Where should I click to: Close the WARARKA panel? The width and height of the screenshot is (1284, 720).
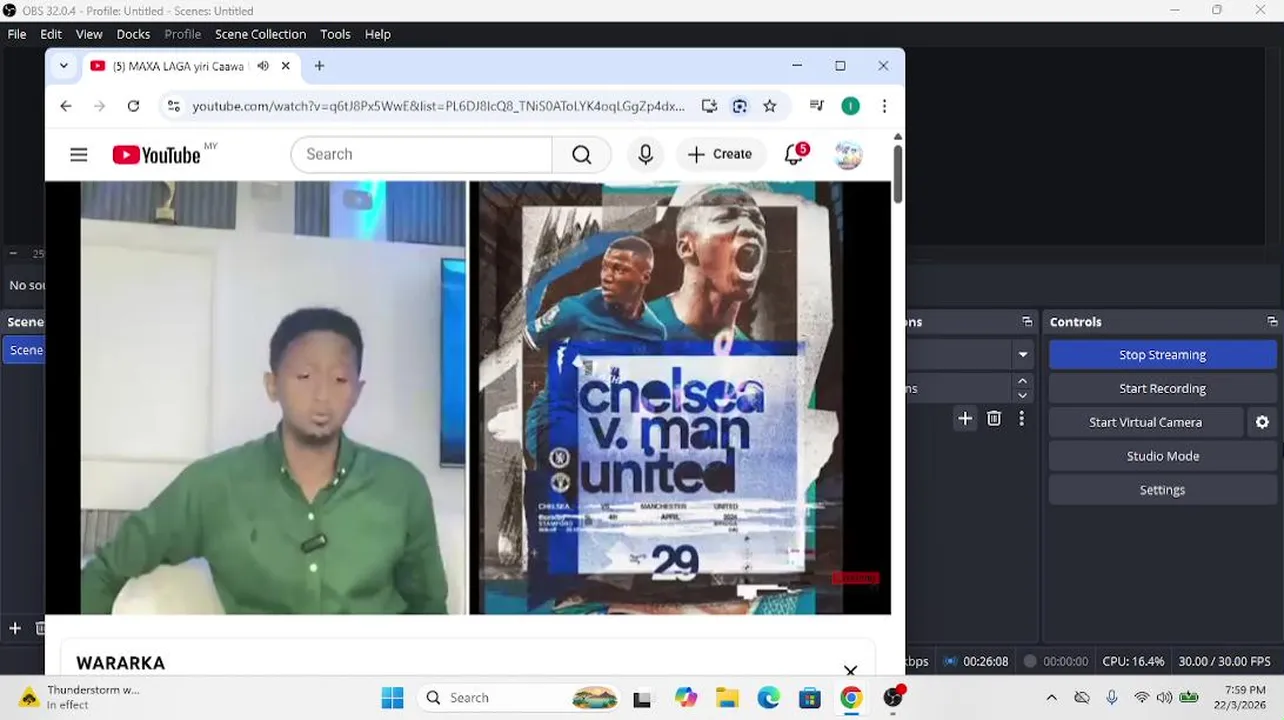pyautogui.click(x=850, y=670)
